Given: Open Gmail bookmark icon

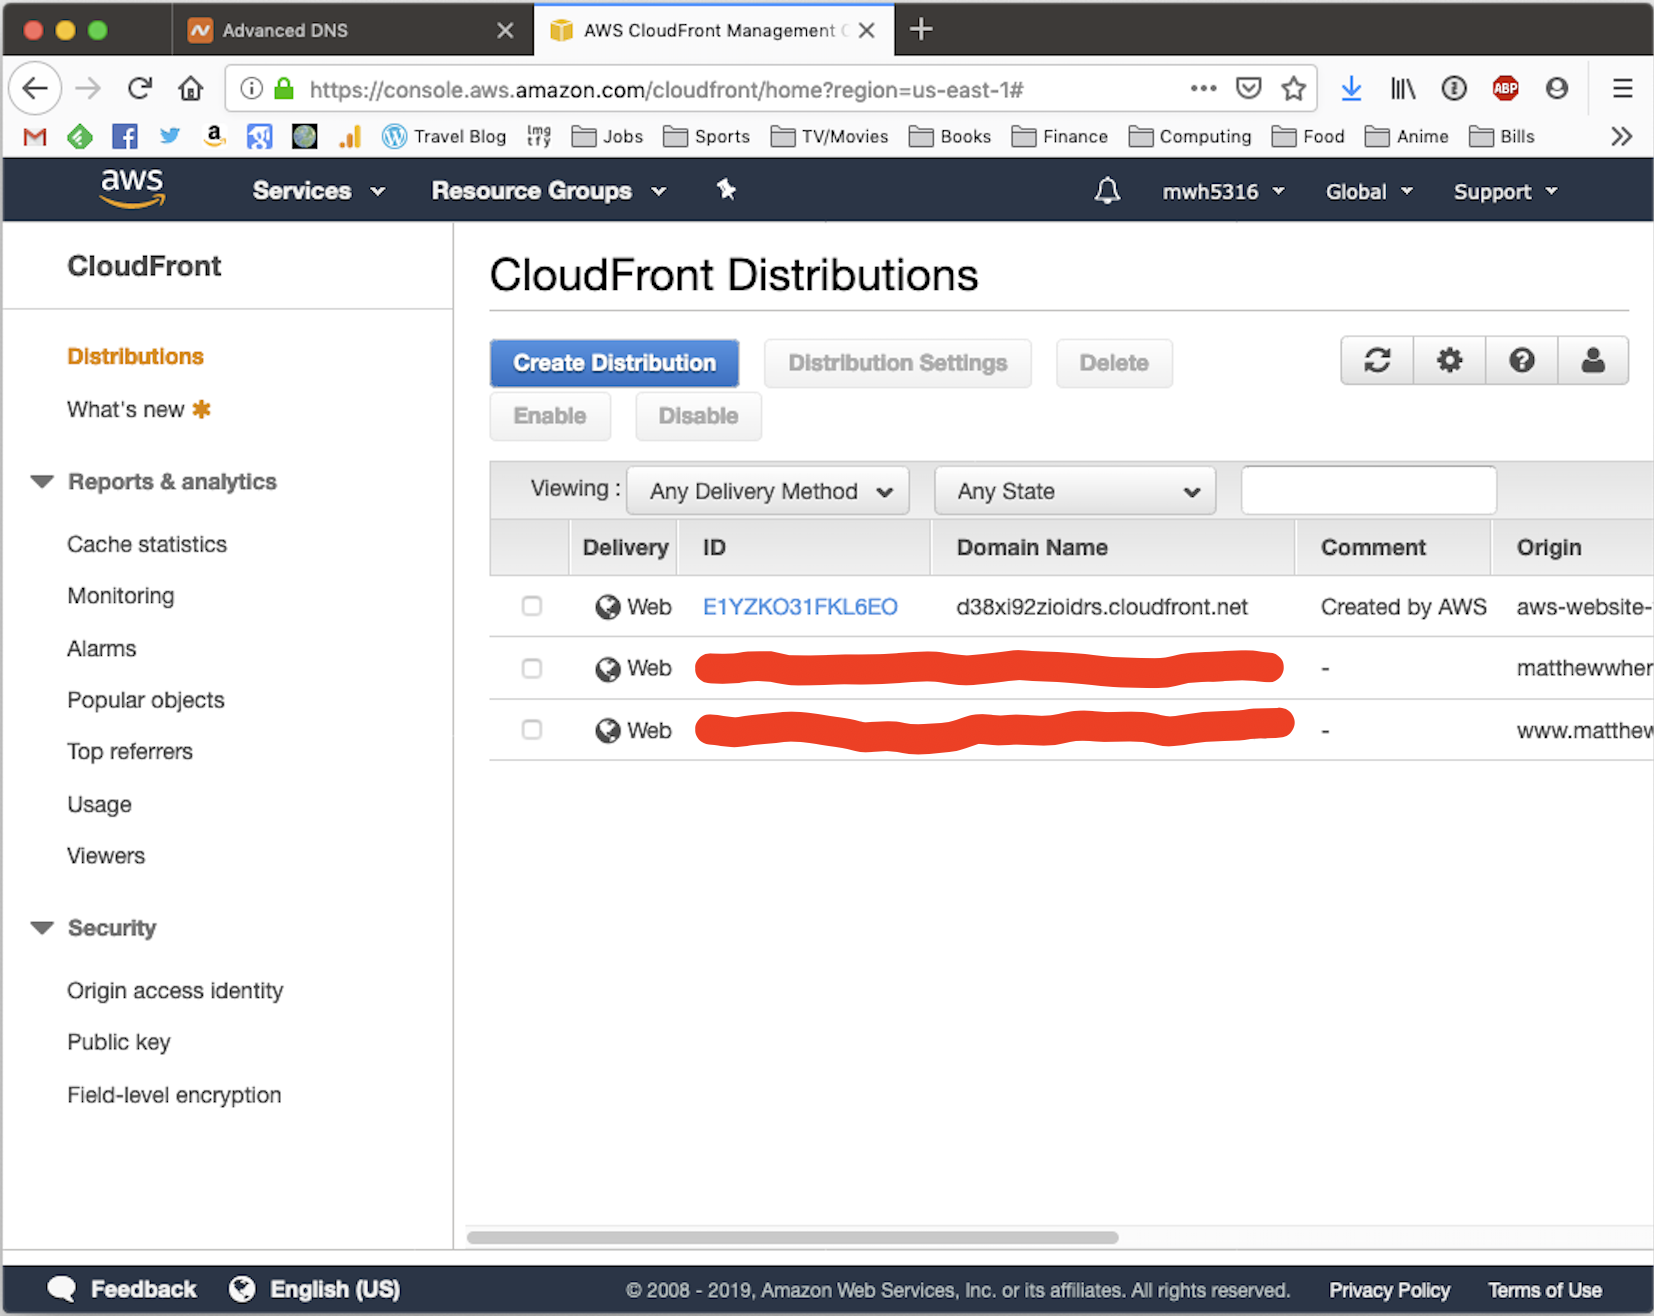Looking at the screenshot, I should pos(35,136).
